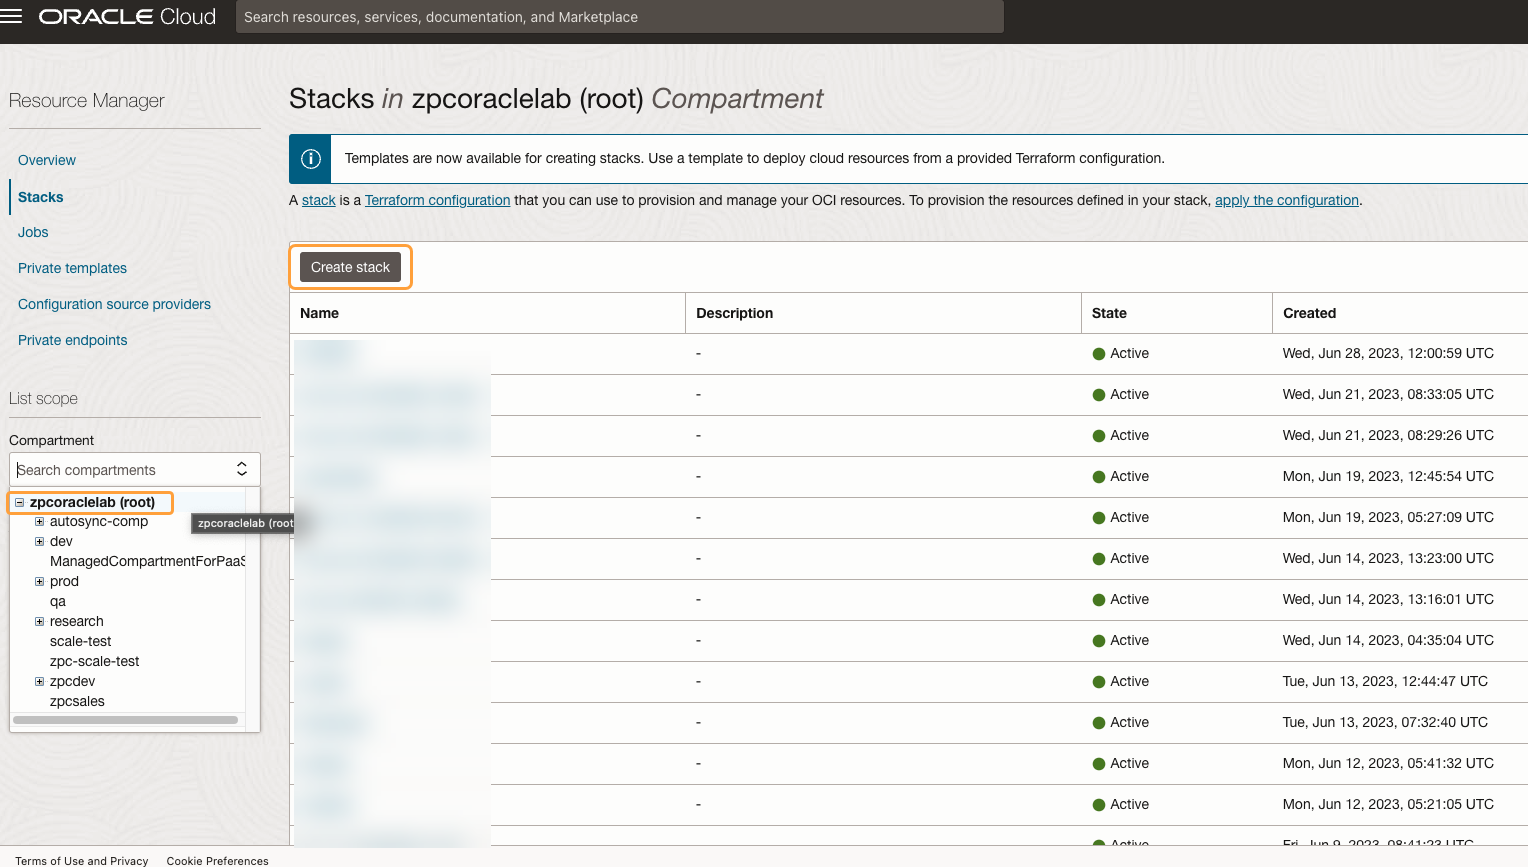This screenshot has width=1528, height=867.
Task: Click the Create stack button
Action: pos(350,267)
